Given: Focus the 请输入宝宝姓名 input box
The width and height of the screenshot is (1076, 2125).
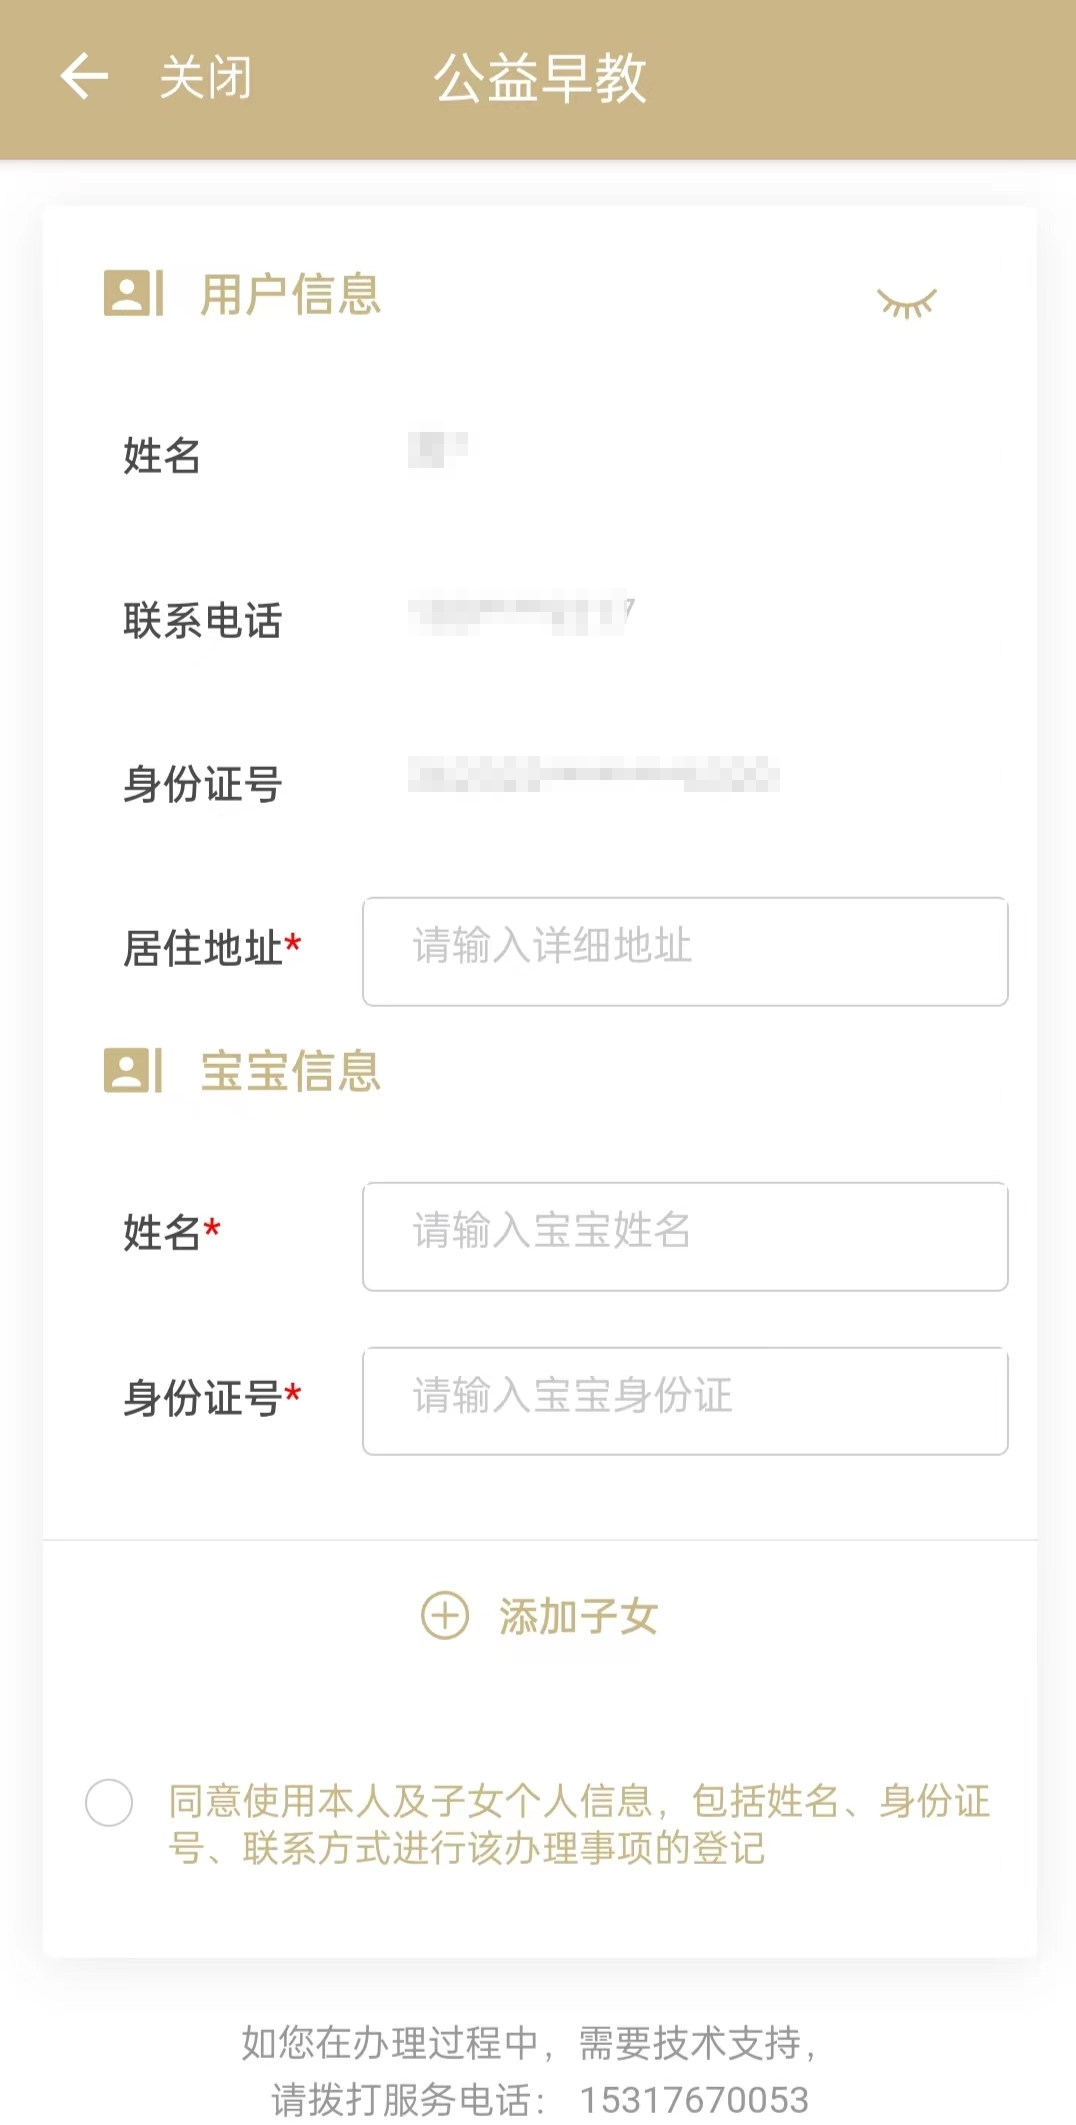Looking at the screenshot, I should (685, 1236).
